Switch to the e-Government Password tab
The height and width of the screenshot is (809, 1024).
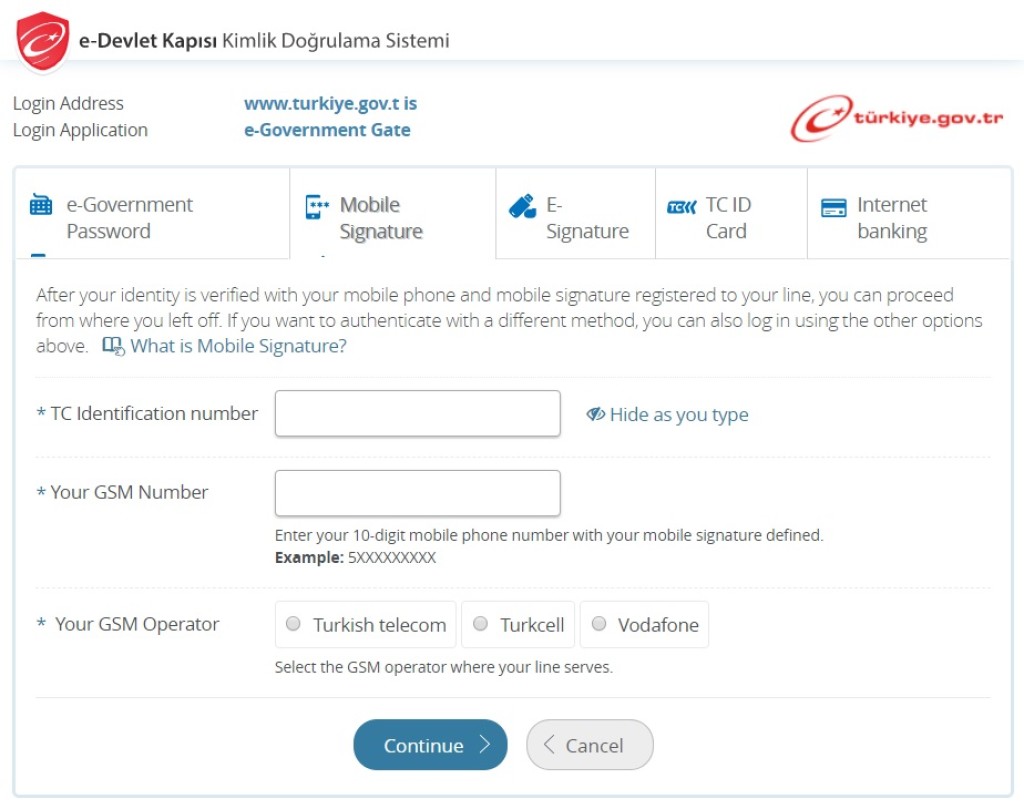click(129, 218)
